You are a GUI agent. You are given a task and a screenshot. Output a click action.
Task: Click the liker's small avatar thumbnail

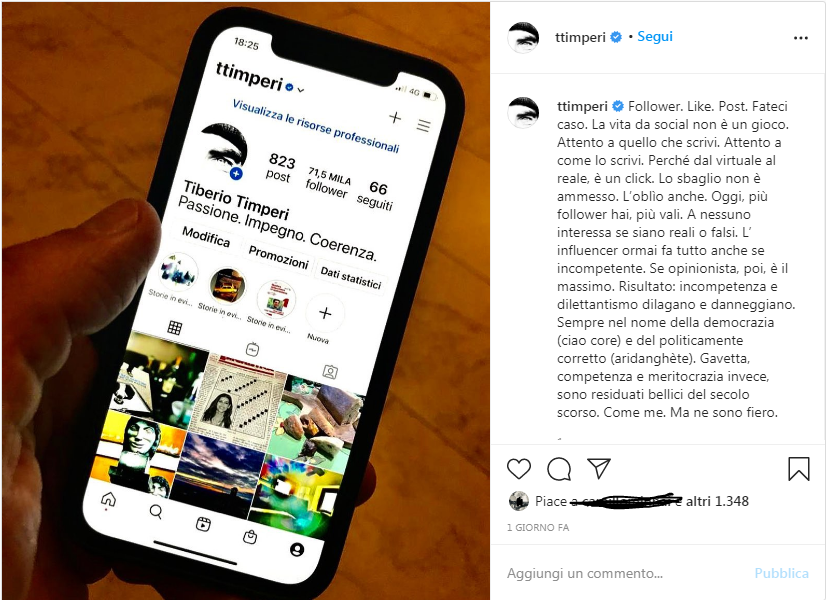518,501
